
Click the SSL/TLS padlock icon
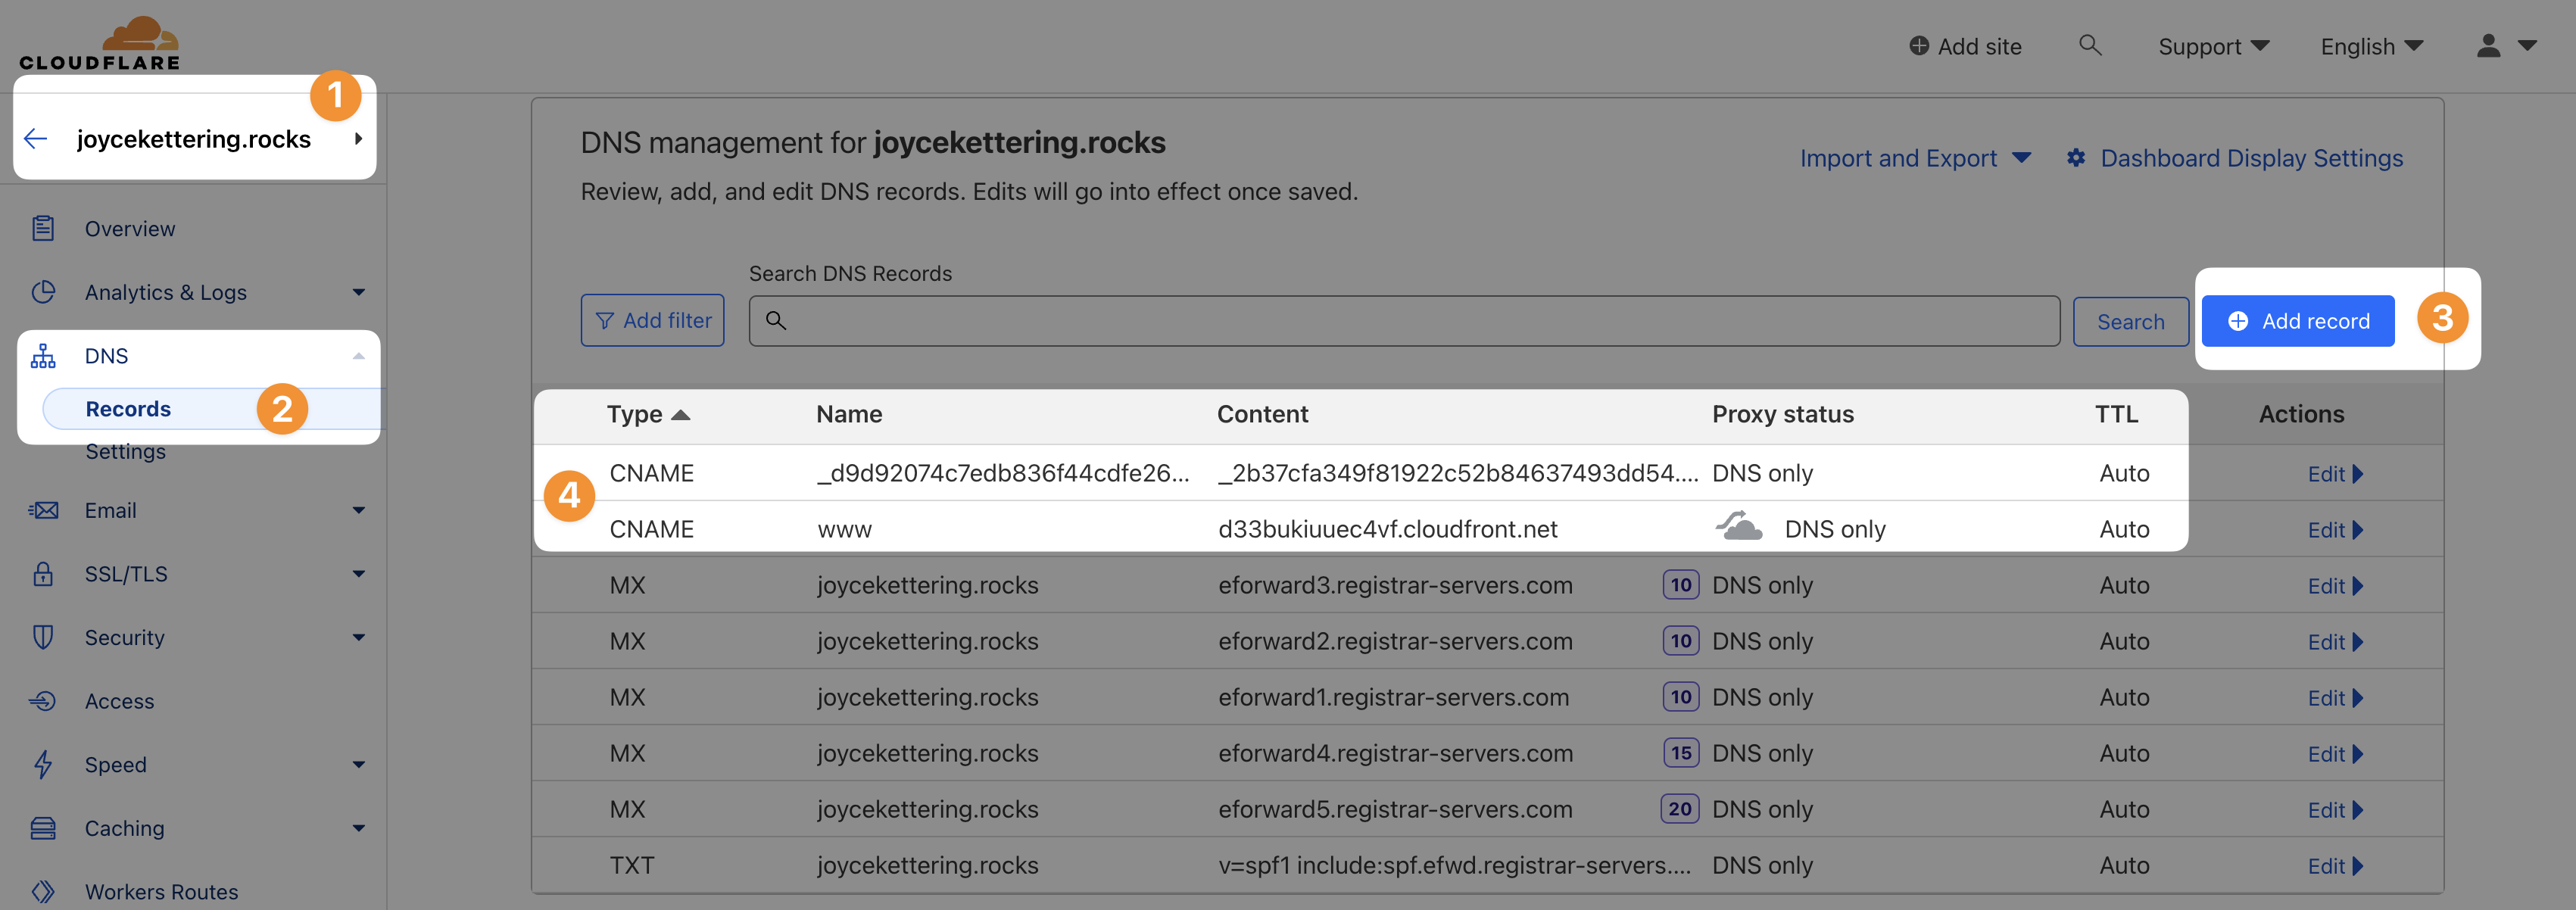click(x=43, y=574)
